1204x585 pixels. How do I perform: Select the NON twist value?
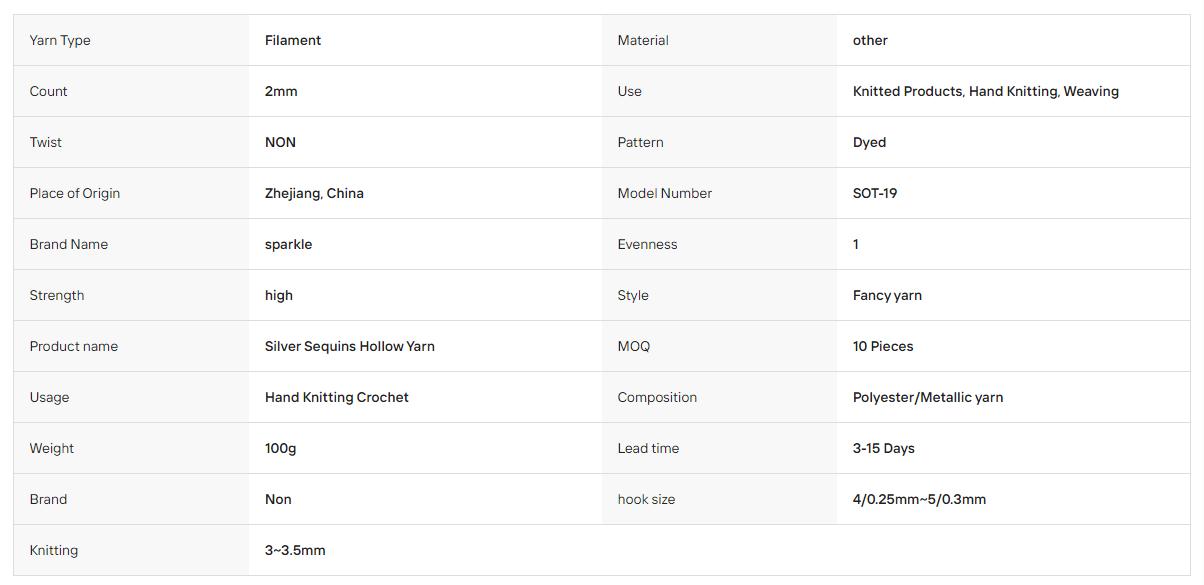pyautogui.click(x=280, y=142)
